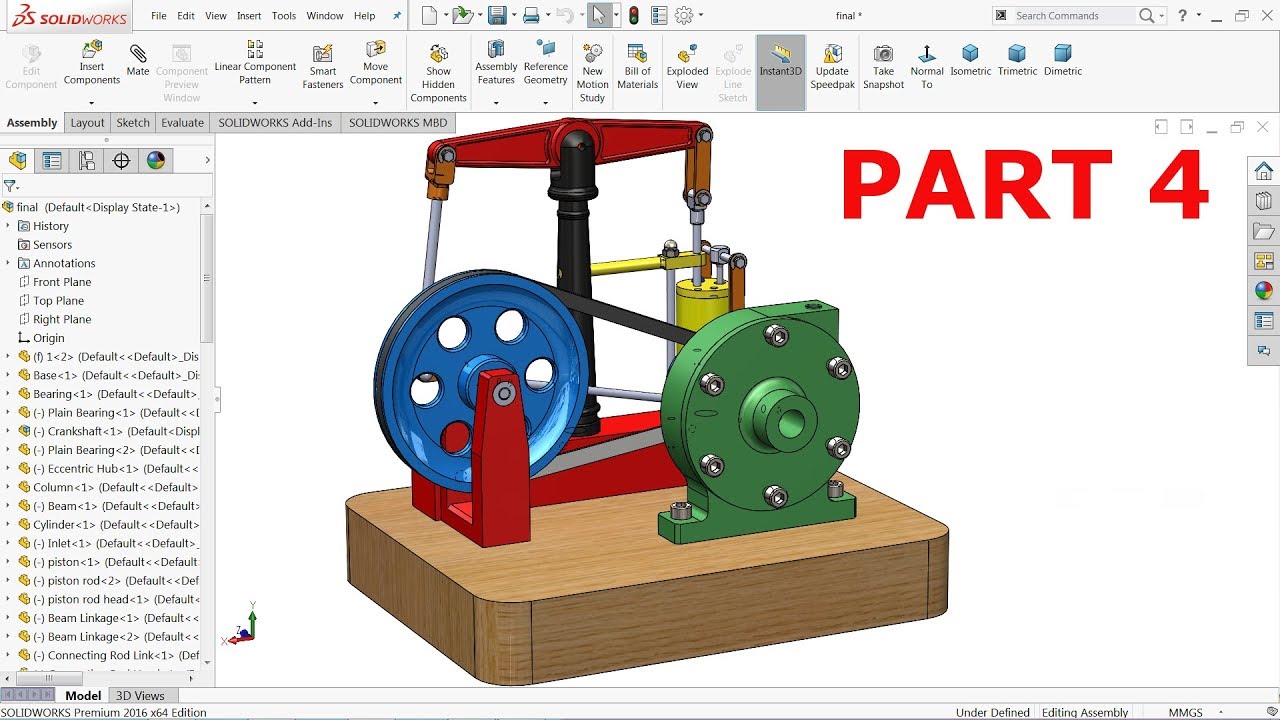Viewport: 1280px width, 720px height.
Task: Open the Options gear icon
Action: (684, 15)
